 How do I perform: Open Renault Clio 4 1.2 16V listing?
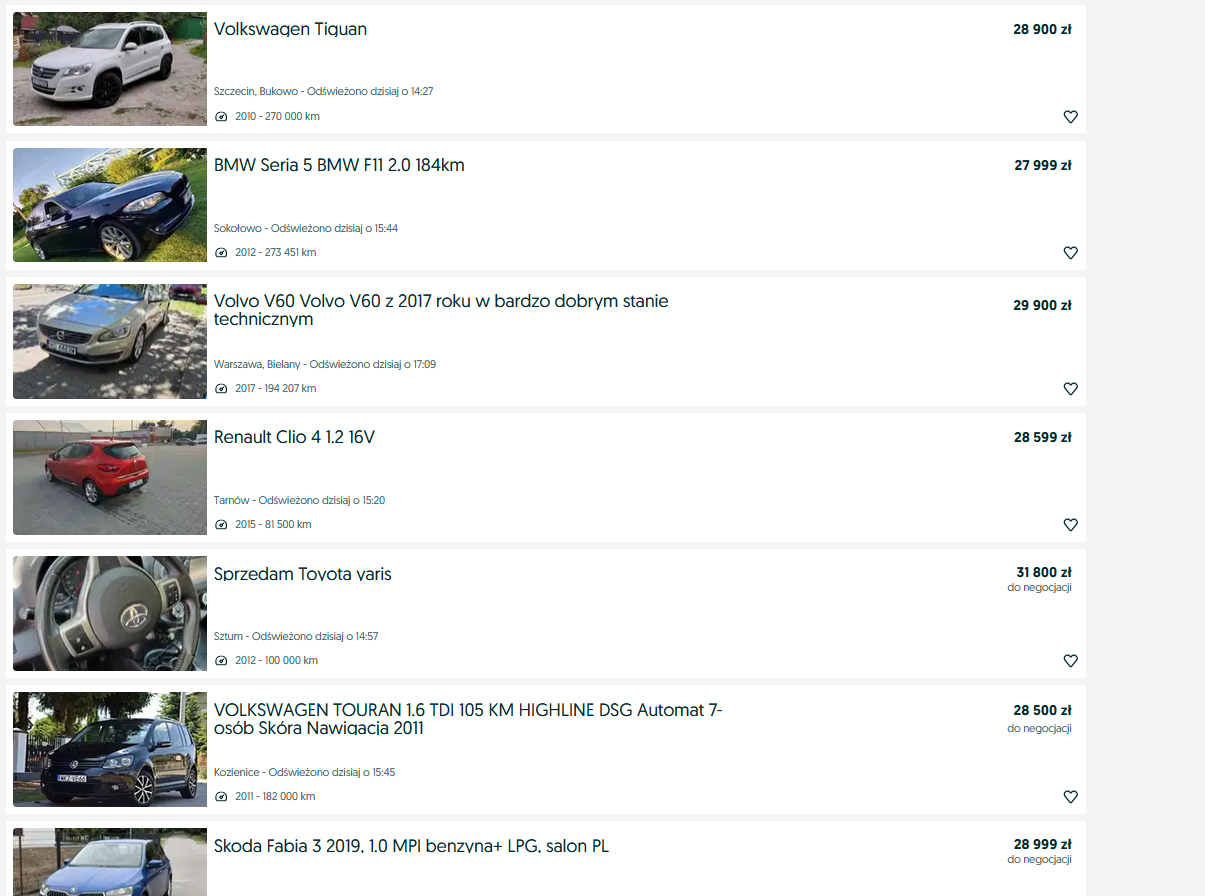point(294,437)
